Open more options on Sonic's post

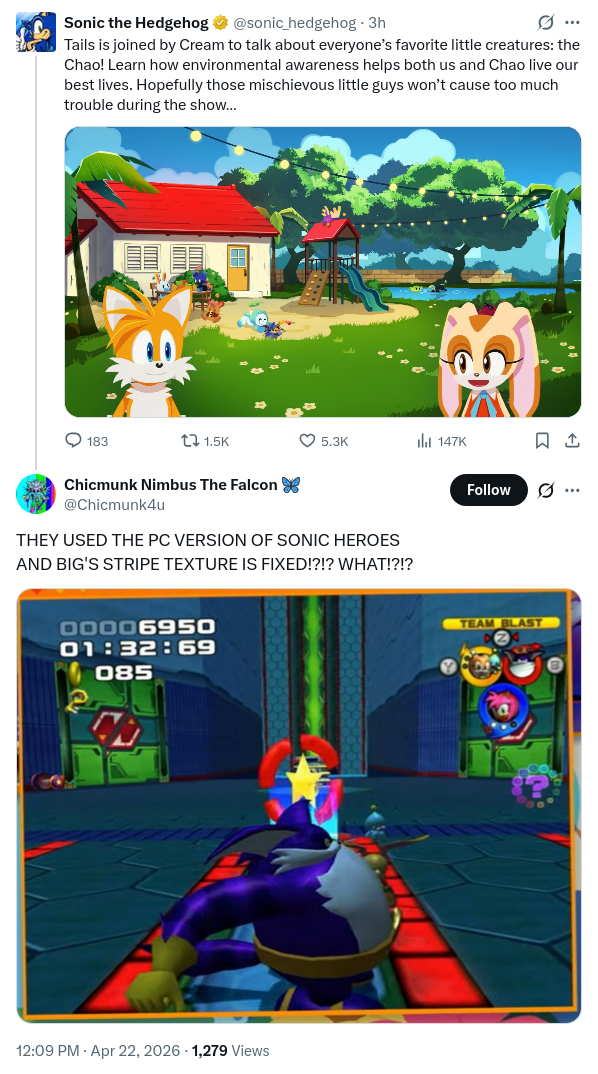pyautogui.click(x=572, y=23)
